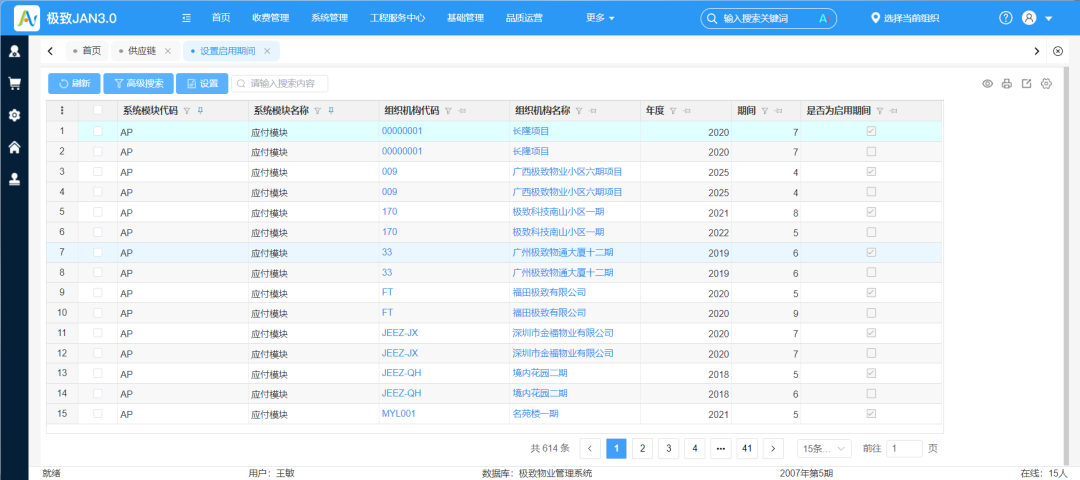Image resolution: width=1080 pixels, height=480 pixels.
Task: Open the 首页 menu in the top navigation
Action: coord(221,18)
